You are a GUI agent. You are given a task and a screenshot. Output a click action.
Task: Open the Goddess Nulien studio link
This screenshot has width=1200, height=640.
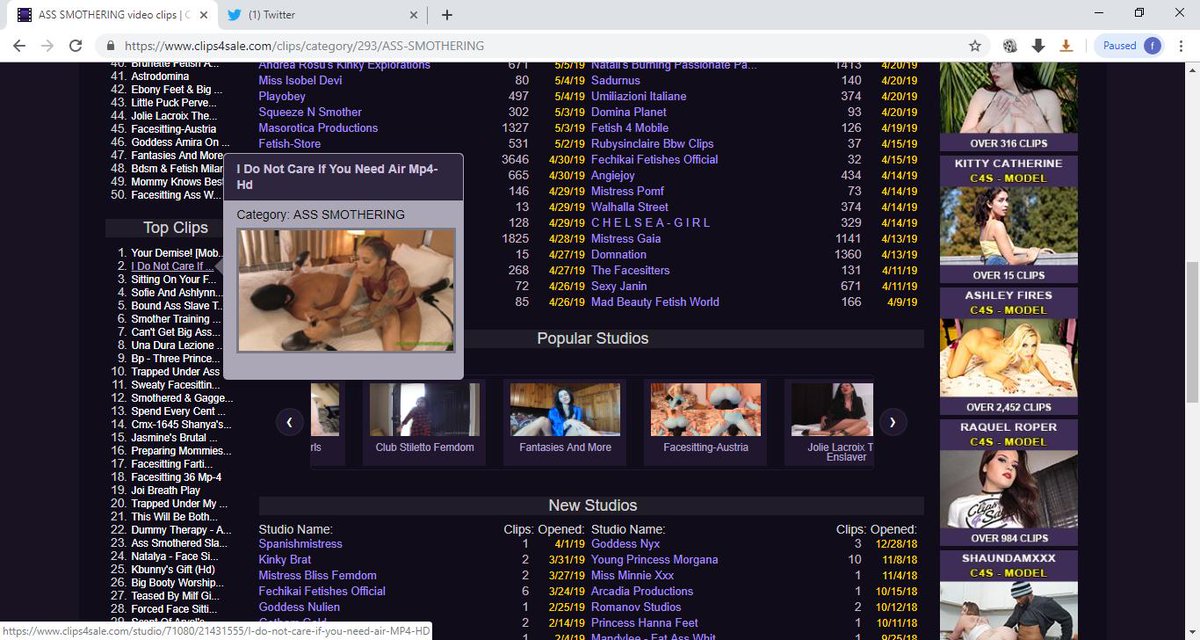coord(301,607)
